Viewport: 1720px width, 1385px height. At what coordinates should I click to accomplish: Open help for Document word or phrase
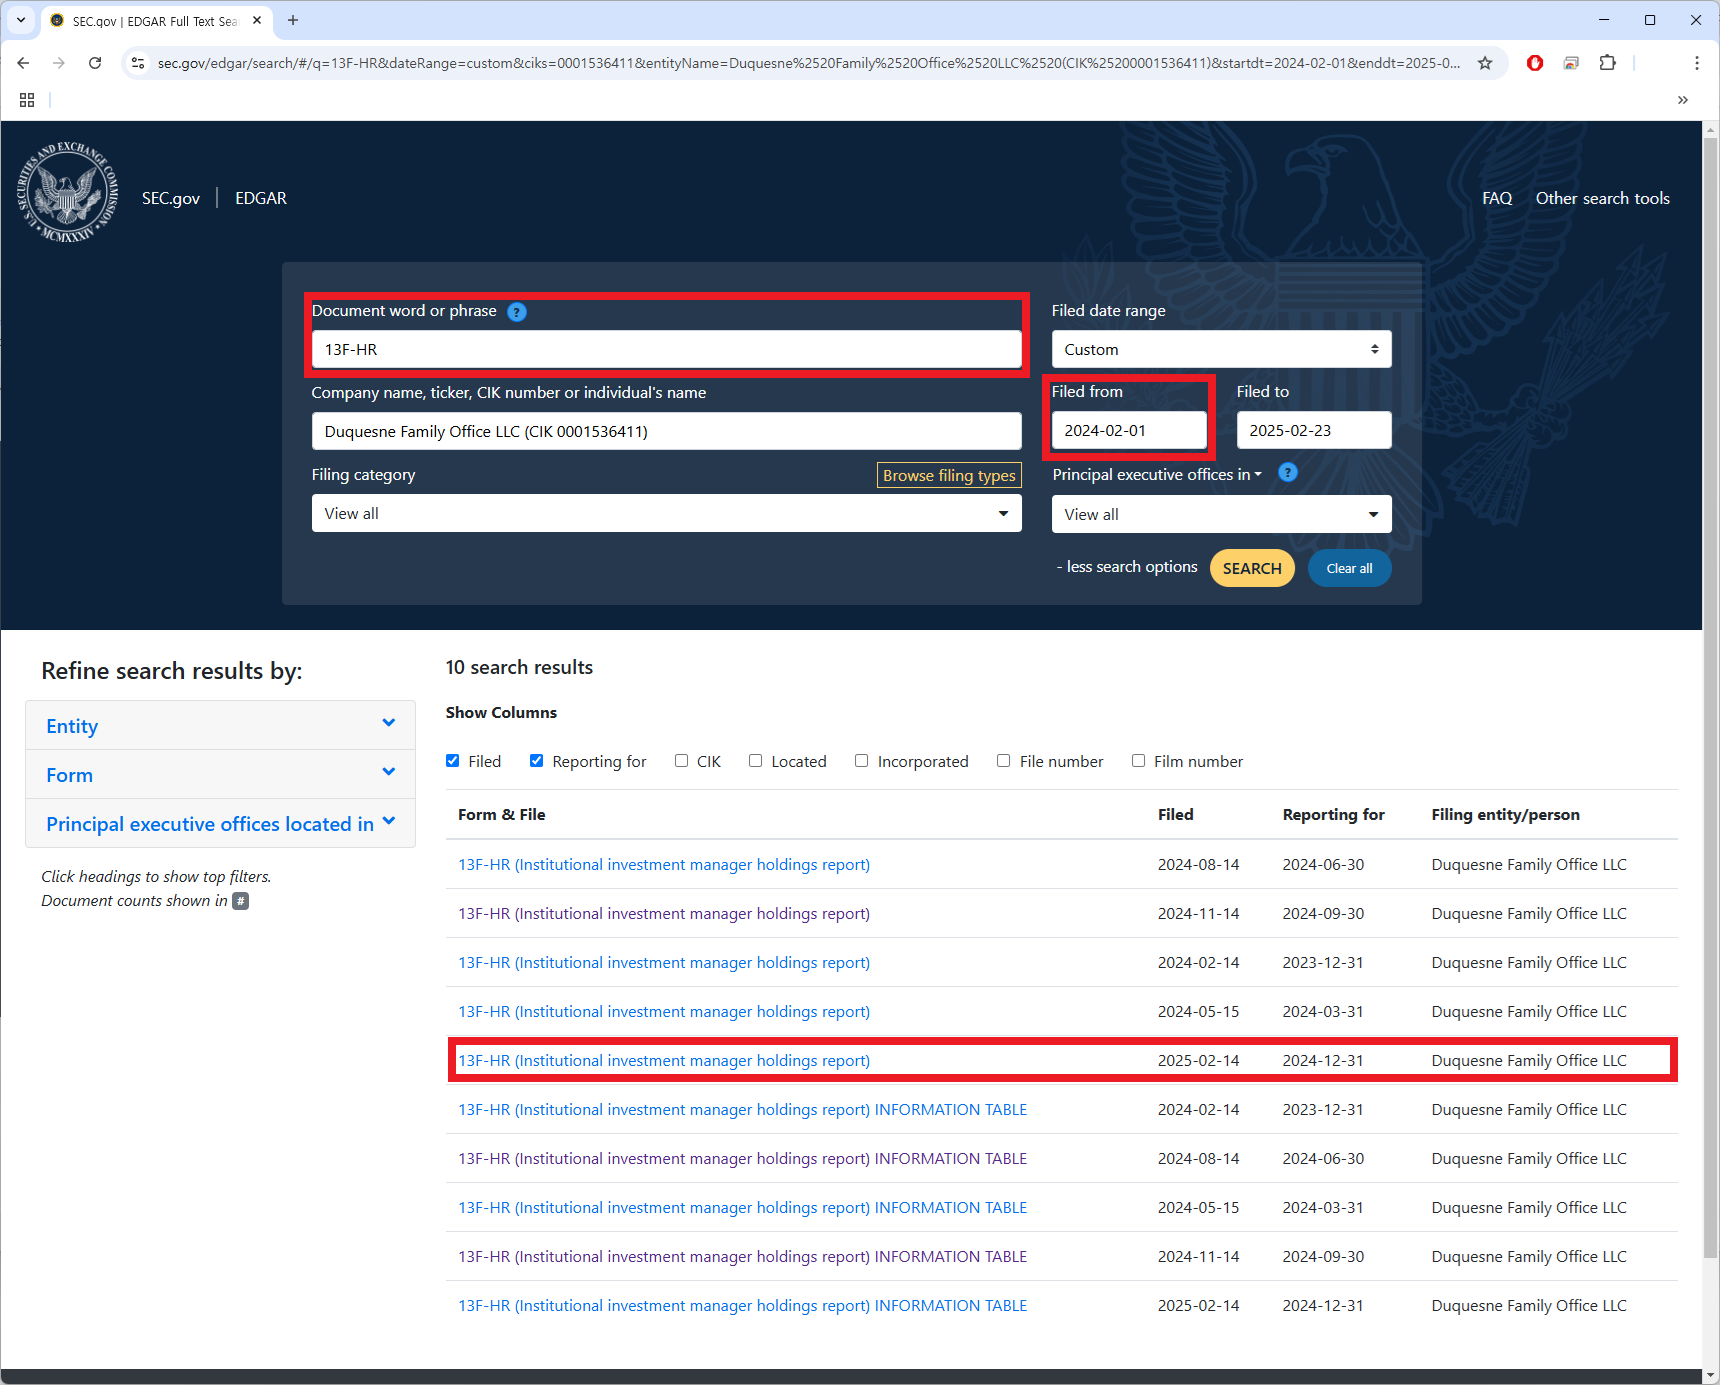click(517, 312)
